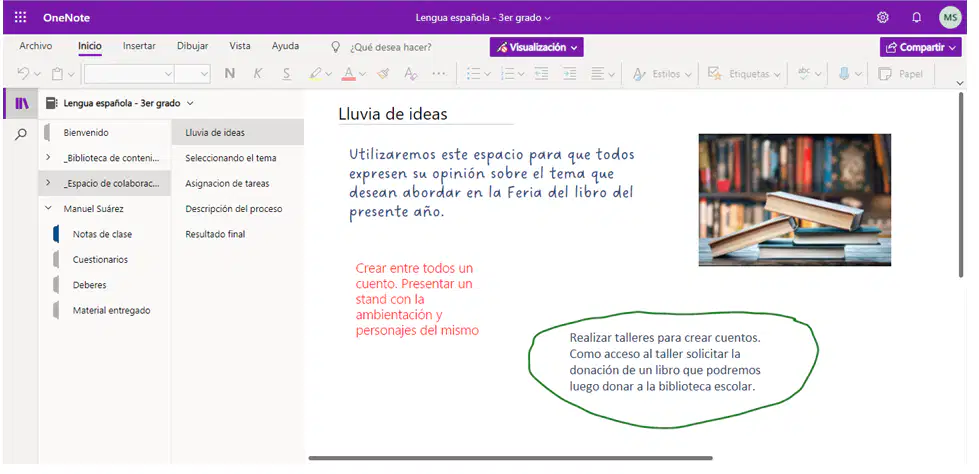
Task: Open the Undo options dropdown arrow
Action: [37, 74]
